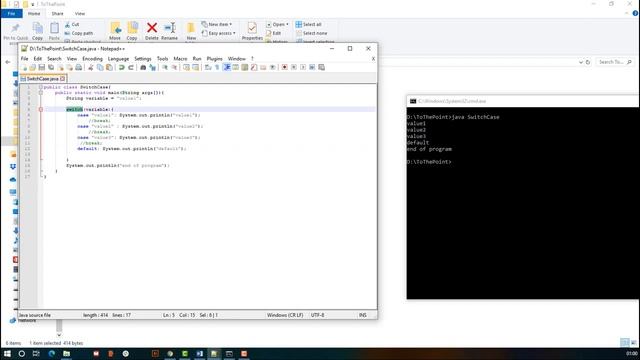
Task: Switch to the Share tab in File Explorer
Action: pyautogui.click(x=58, y=13)
